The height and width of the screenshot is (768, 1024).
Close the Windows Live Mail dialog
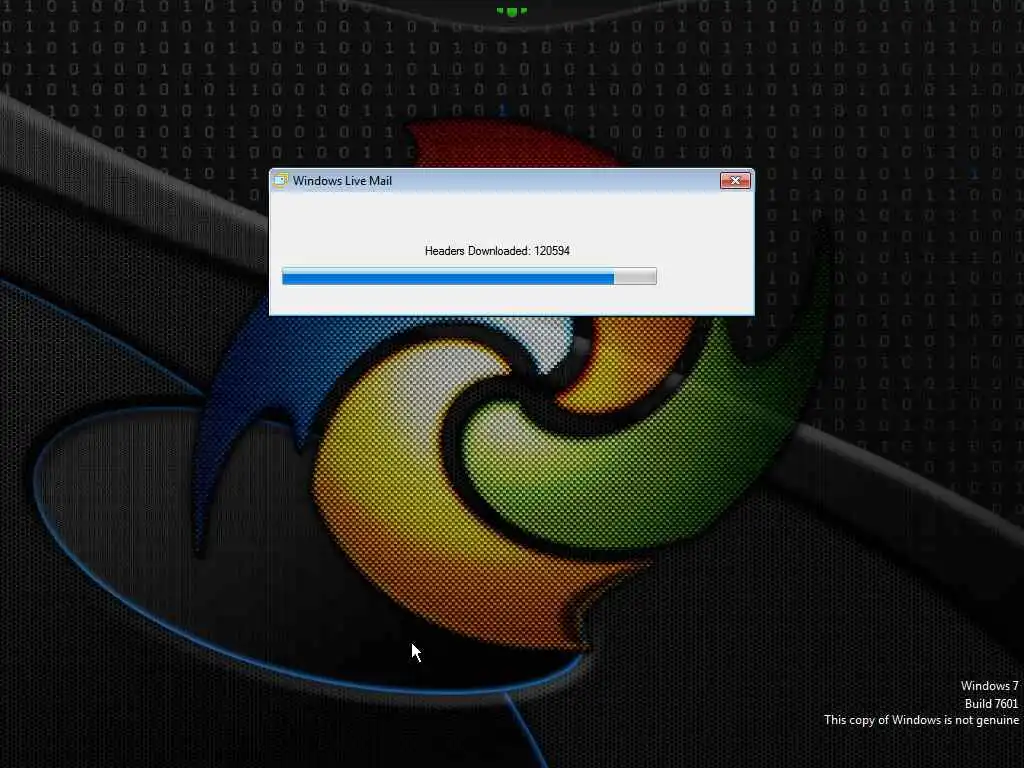(735, 180)
